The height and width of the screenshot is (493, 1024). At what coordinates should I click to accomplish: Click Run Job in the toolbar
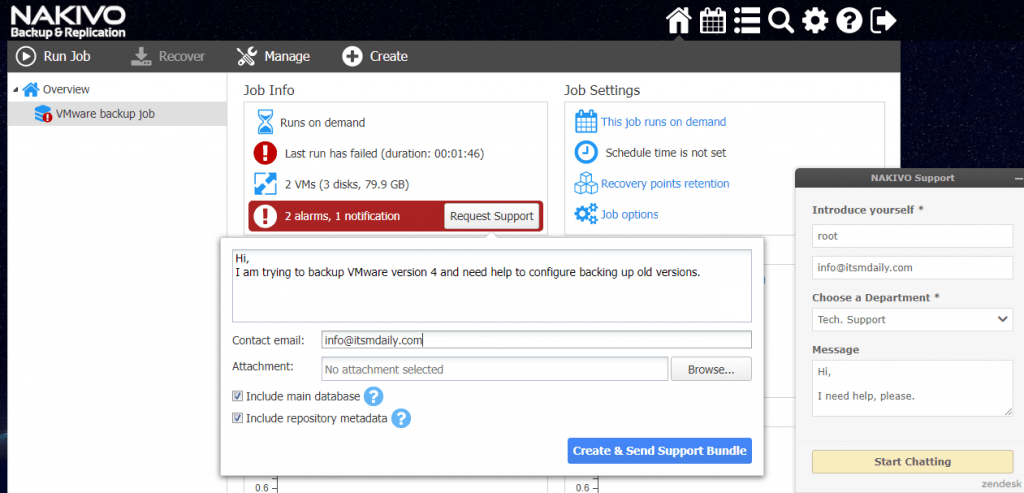click(53, 57)
